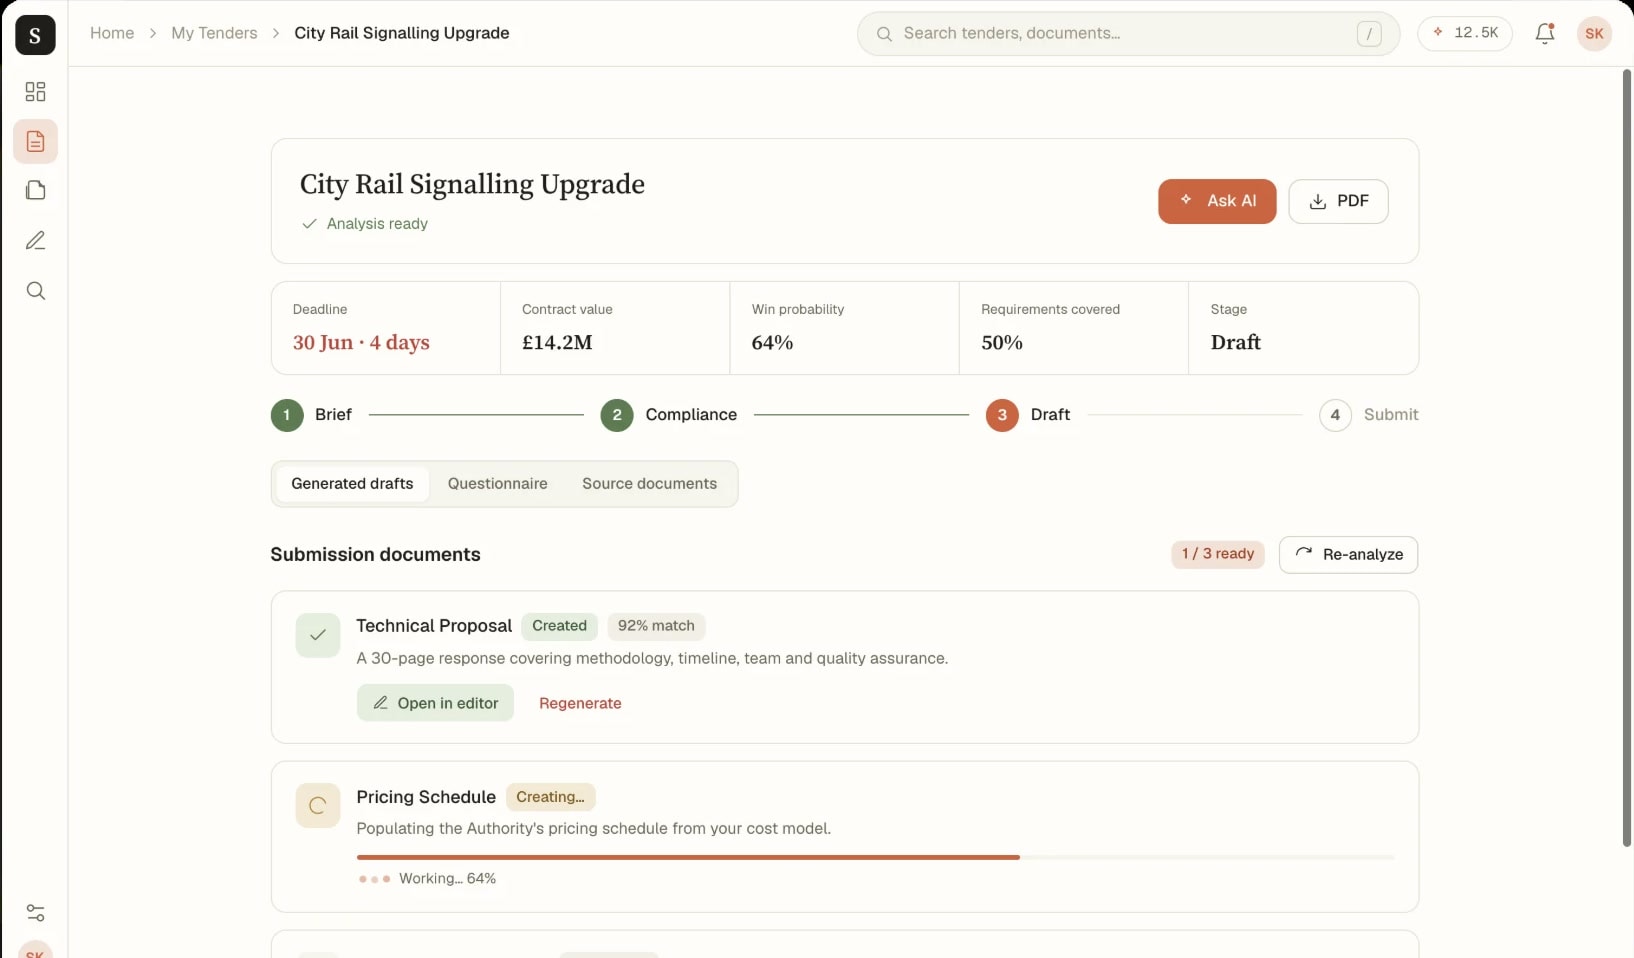Select step 4 Submit

1369,415
